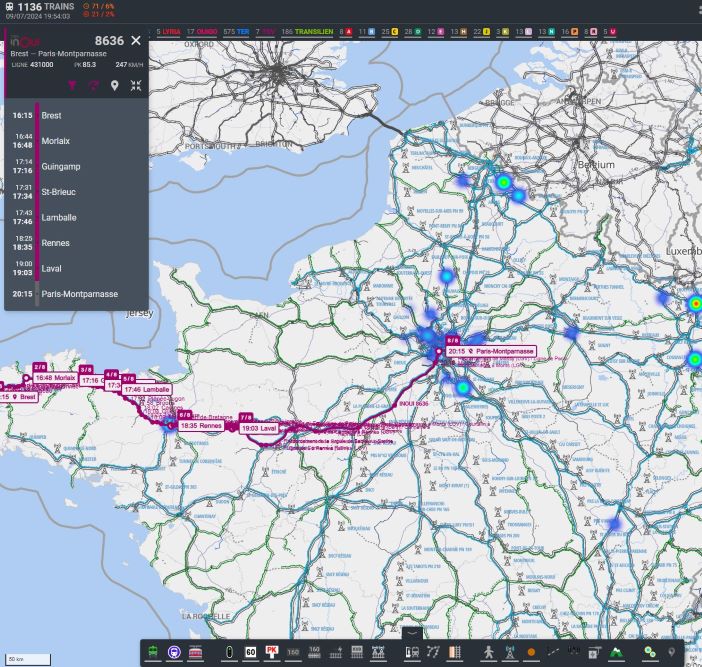702x667 pixels.
Task: Click the filter funnel icon in train panel
Action: point(71,86)
